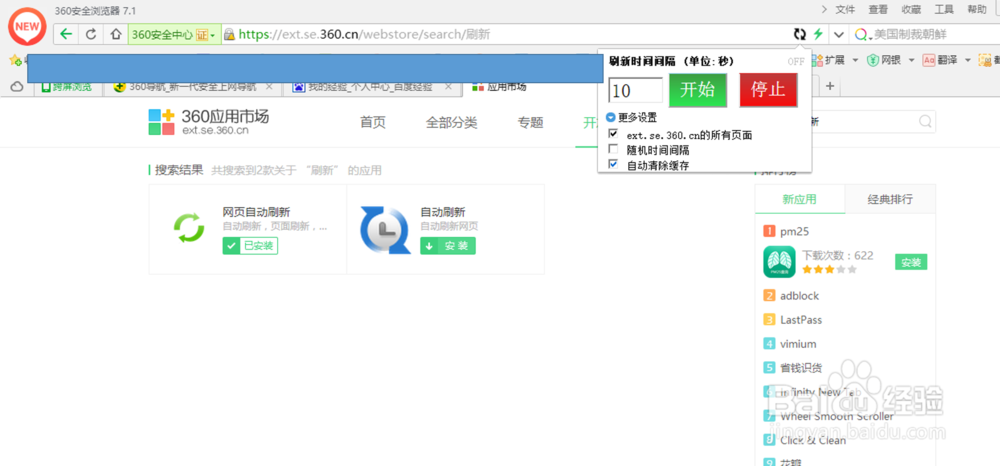
Task: Switch to the 经典排行 ranking tab
Action: (x=890, y=199)
